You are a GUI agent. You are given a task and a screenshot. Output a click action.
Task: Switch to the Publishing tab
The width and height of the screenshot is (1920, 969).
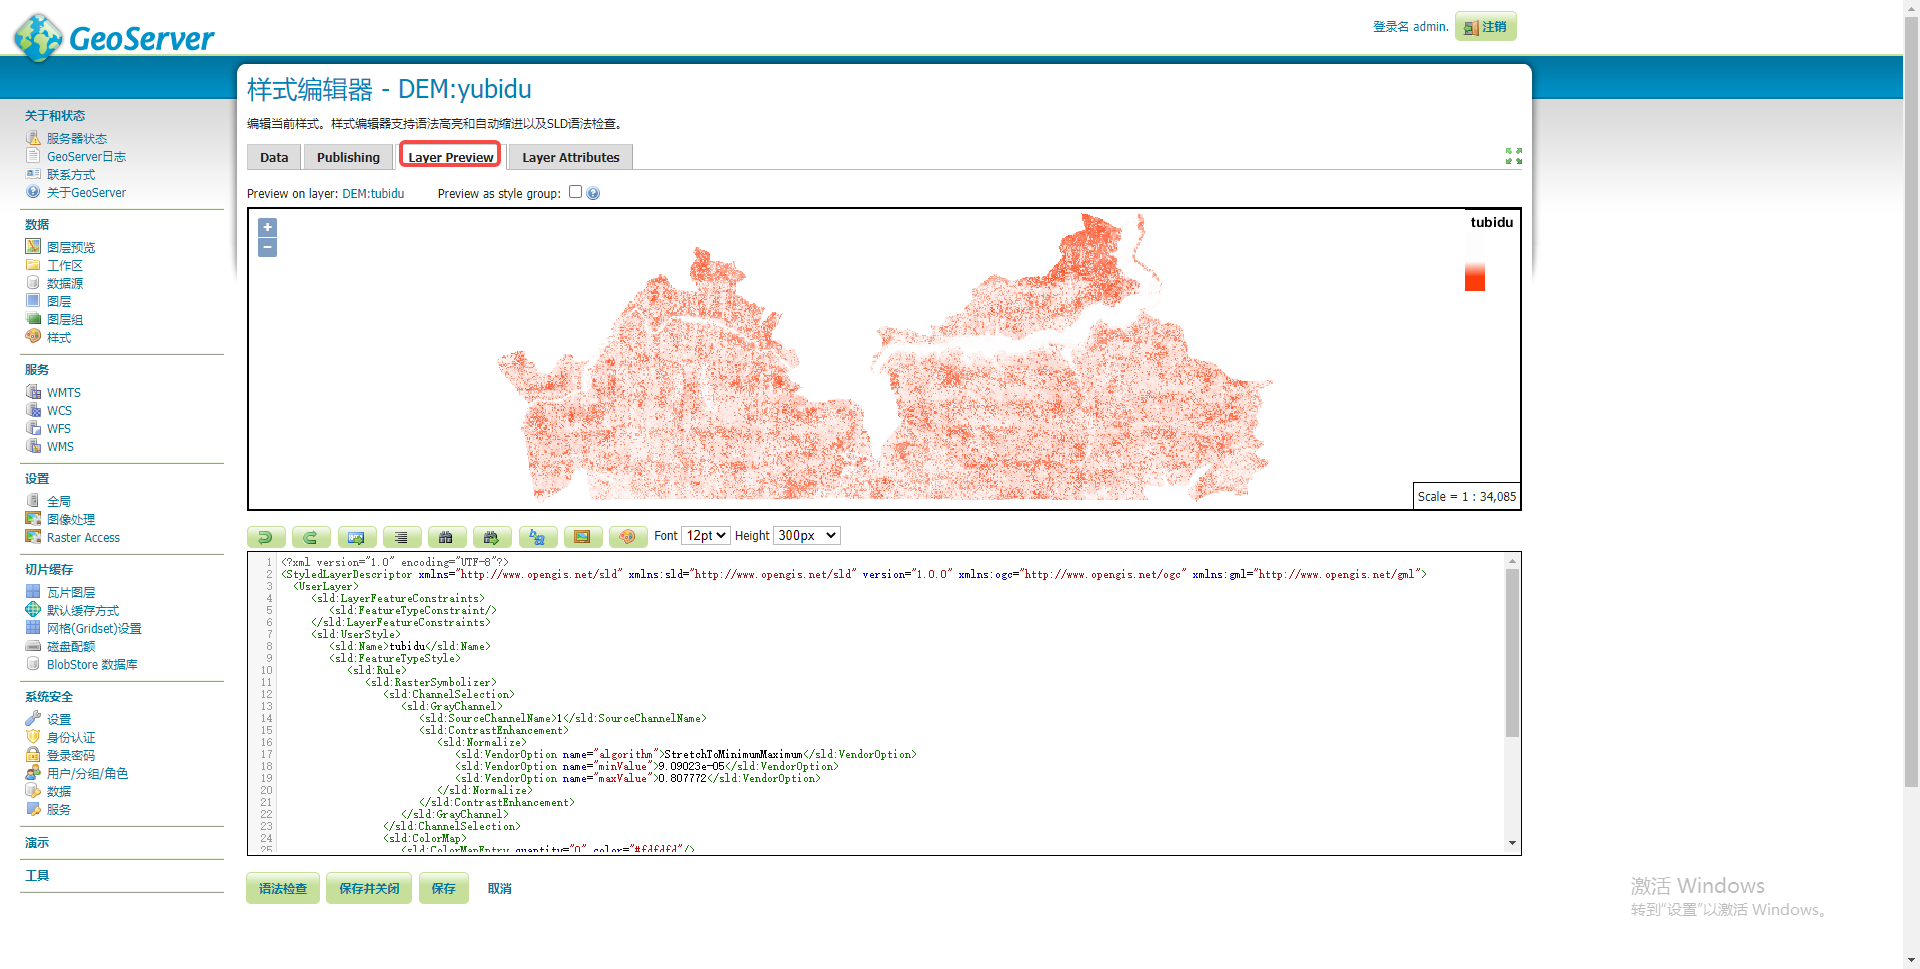[348, 157]
